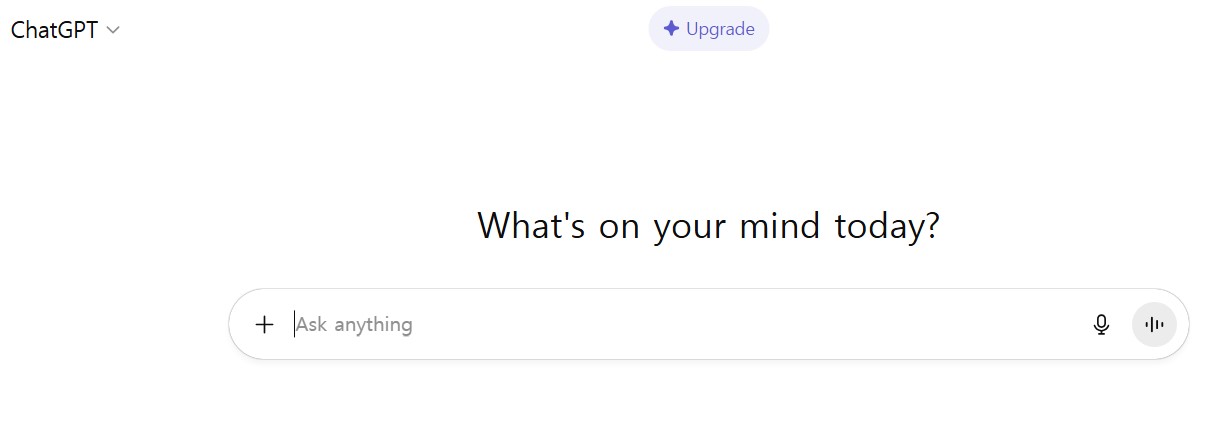The height and width of the screenshot is (423, 1218).
Task: Expand the ChatGPT version menu
Action: click(x=65, y=30)
